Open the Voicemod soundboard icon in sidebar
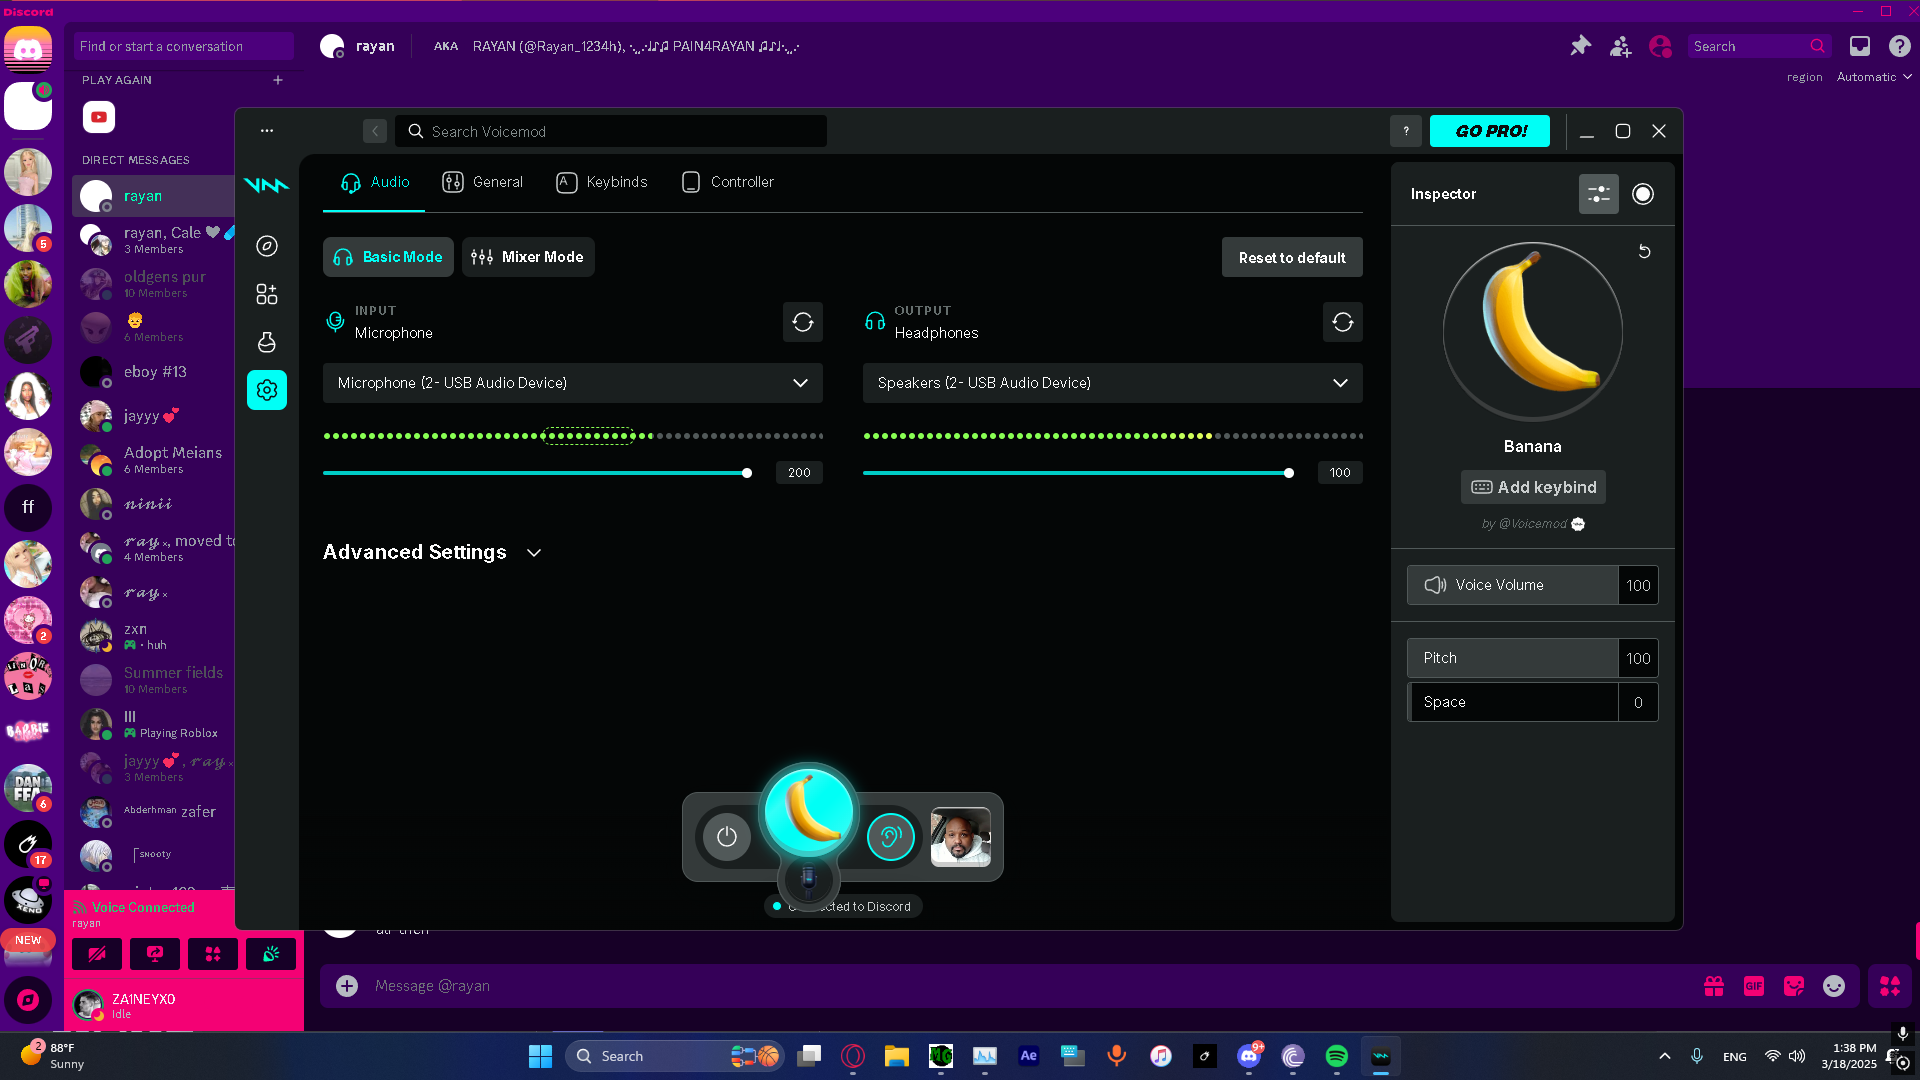This screenshot has width=1920, height=1080. [x=266, y=294]
